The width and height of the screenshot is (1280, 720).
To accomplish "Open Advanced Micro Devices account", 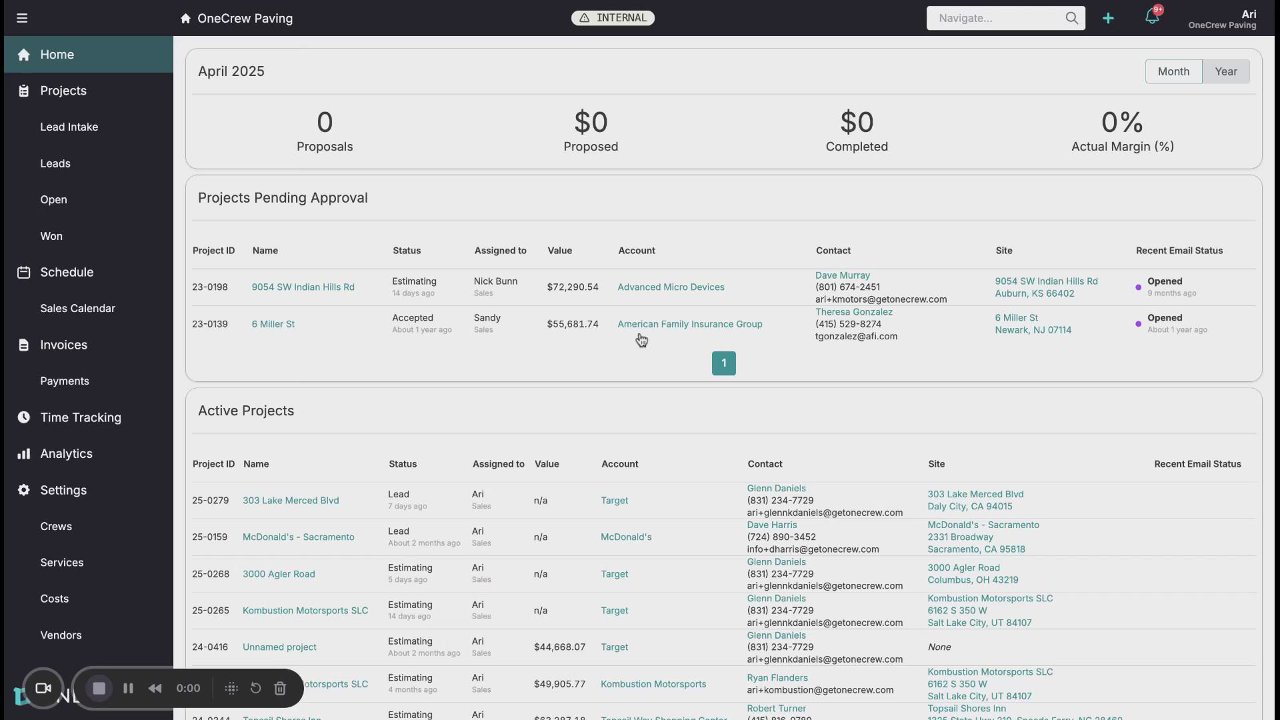I will point(671,287).
